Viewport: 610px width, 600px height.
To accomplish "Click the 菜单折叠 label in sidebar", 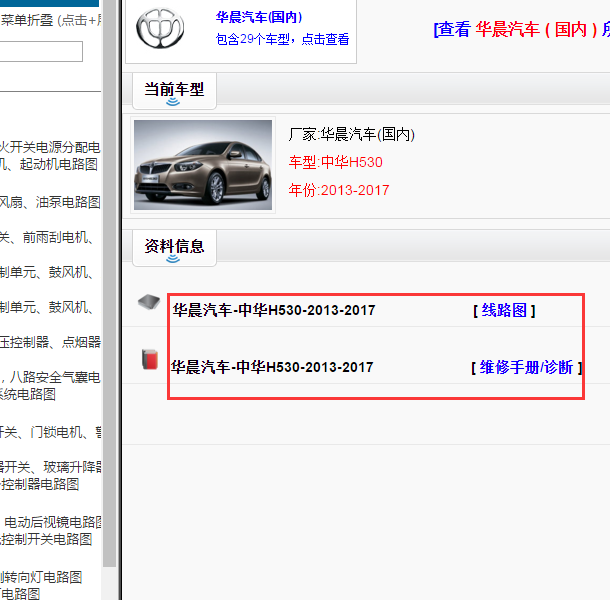I will point(27,20).
